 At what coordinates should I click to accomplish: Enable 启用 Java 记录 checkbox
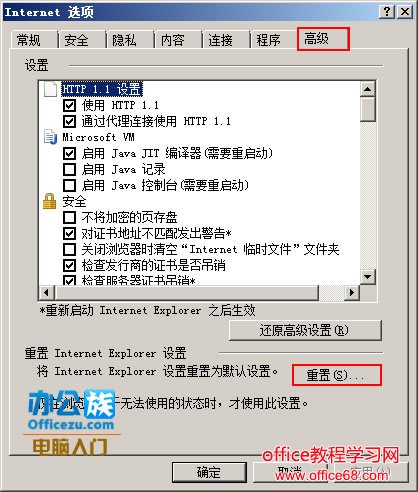pyautogui.click(x=69, y=169)
